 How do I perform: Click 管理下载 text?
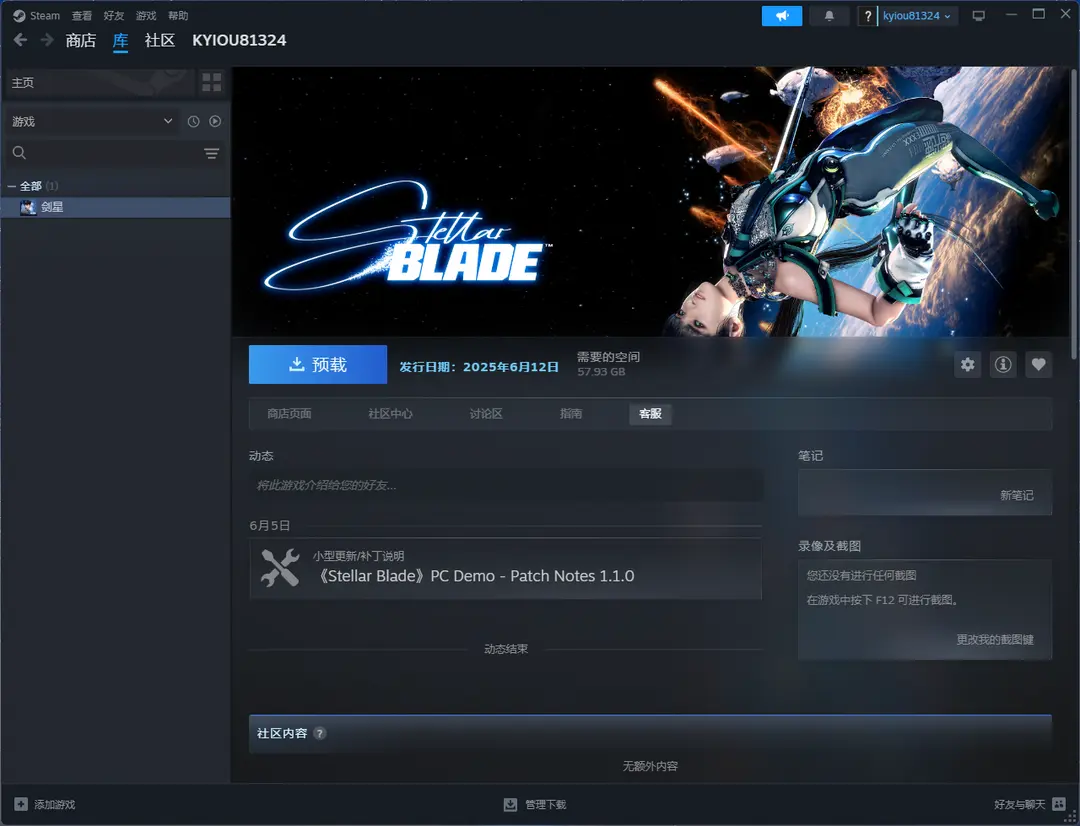click(546, 805)
